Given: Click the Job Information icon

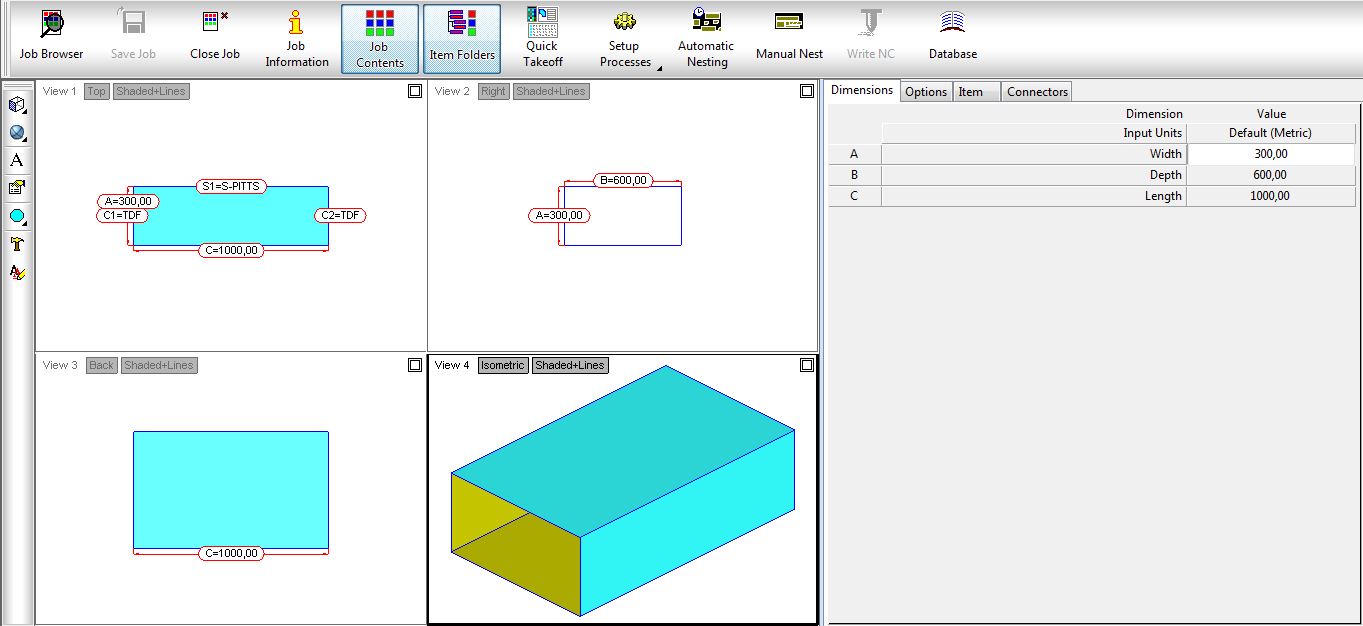Looking at the screenshot, I should click(x=296, y=38).
